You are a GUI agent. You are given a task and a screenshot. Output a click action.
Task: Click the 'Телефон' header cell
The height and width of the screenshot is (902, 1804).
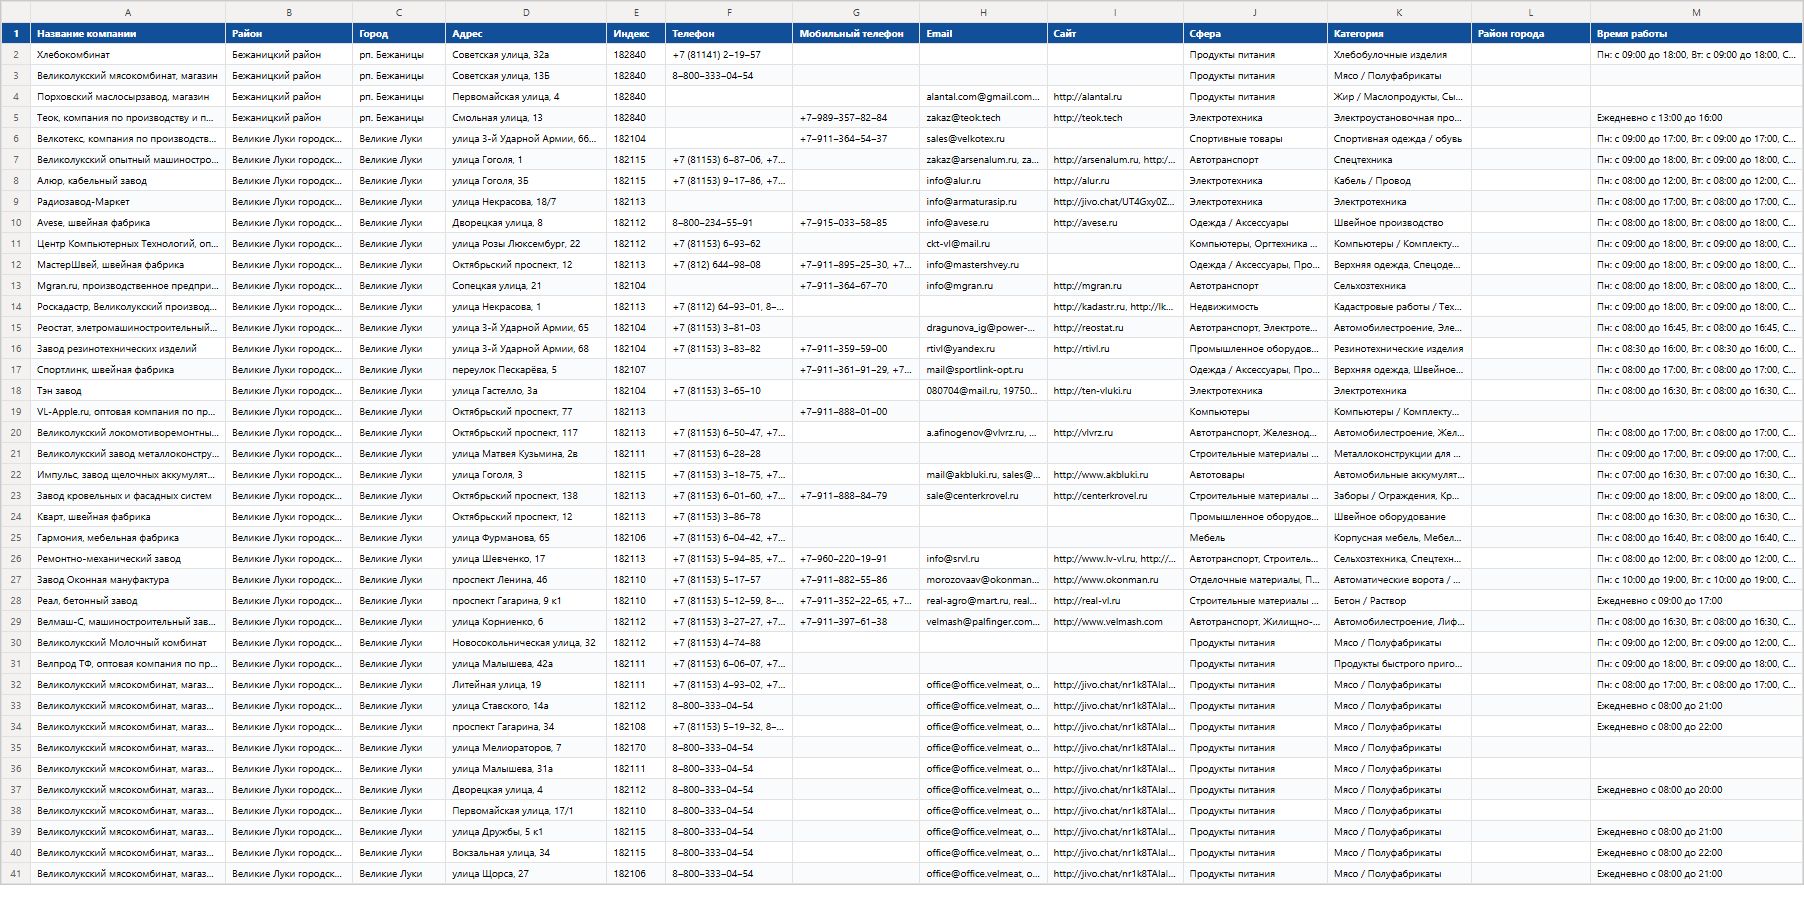coord(729,33)
